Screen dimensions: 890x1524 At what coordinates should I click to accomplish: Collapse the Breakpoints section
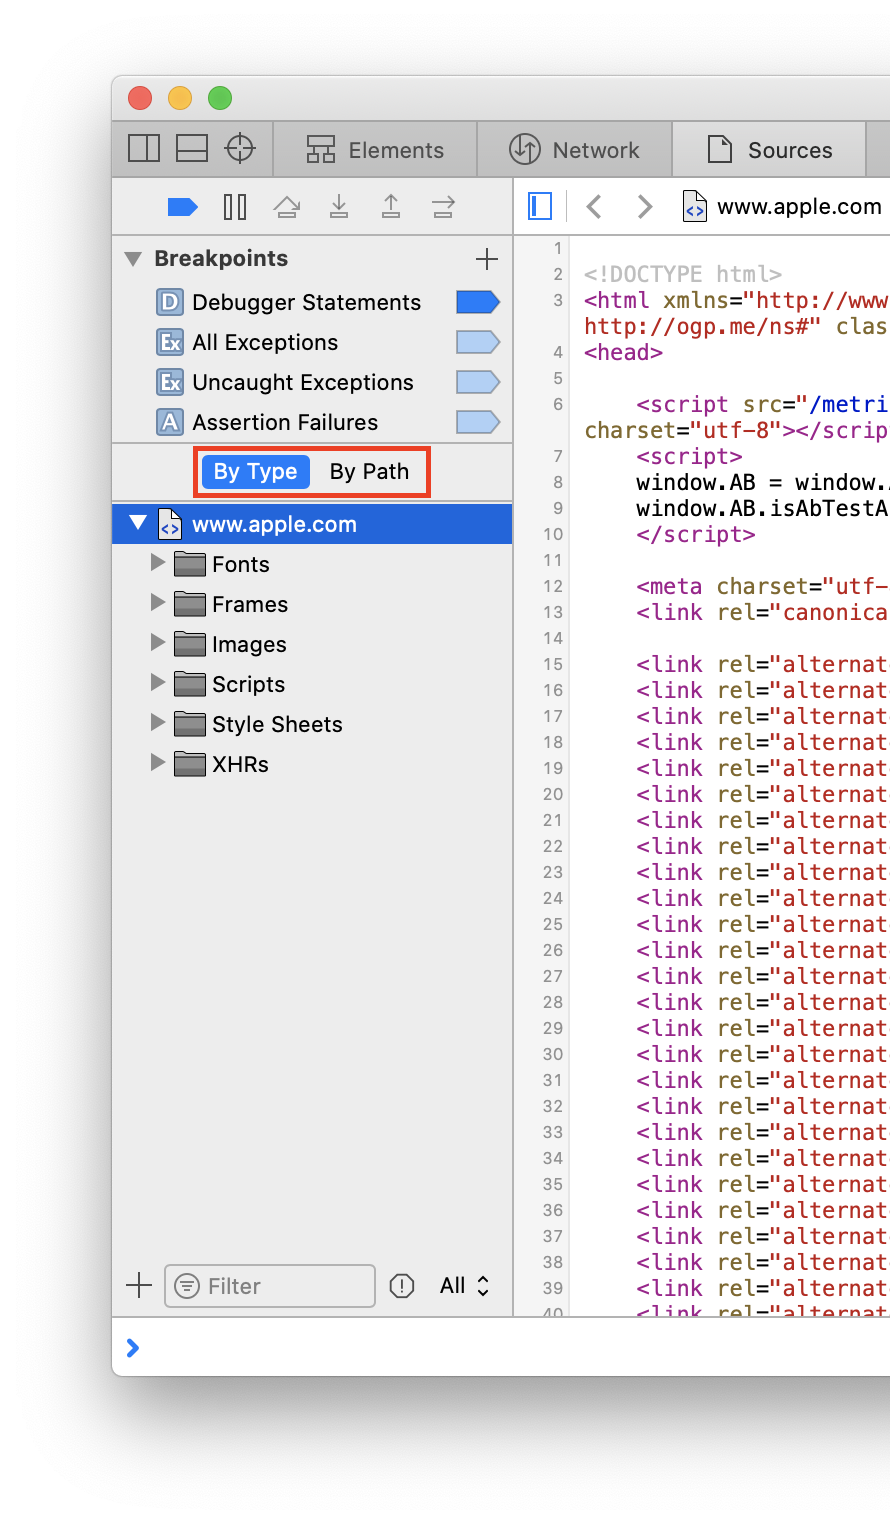[133, 259]
